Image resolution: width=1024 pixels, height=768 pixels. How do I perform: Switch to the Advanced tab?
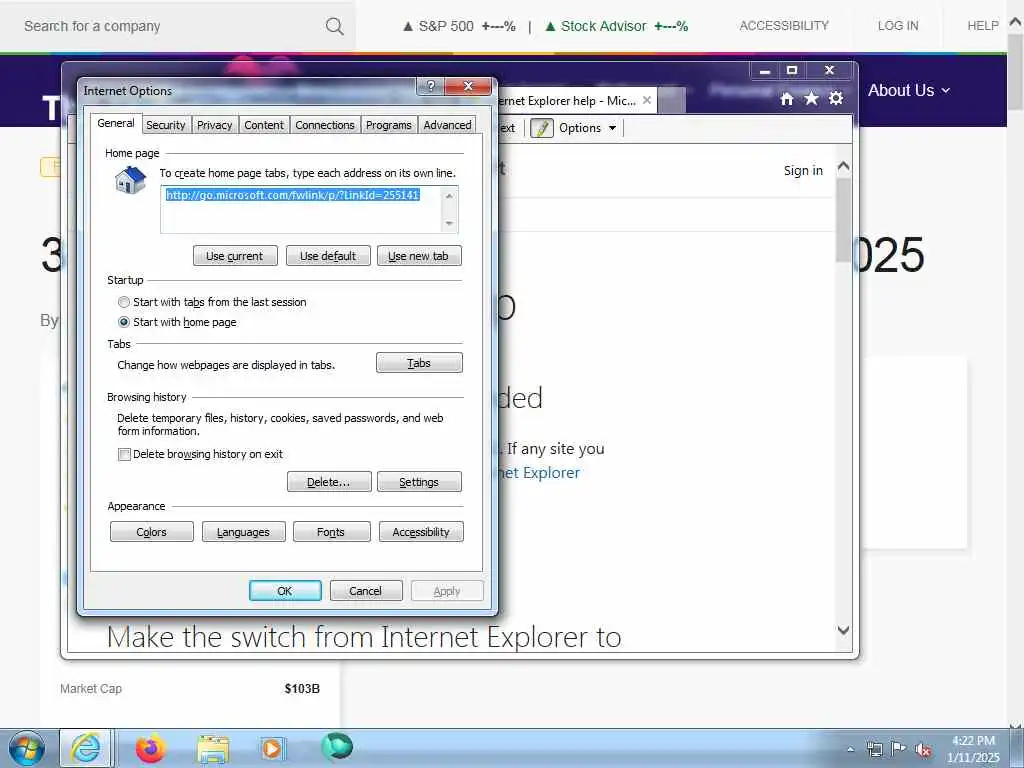pos(447,125)
